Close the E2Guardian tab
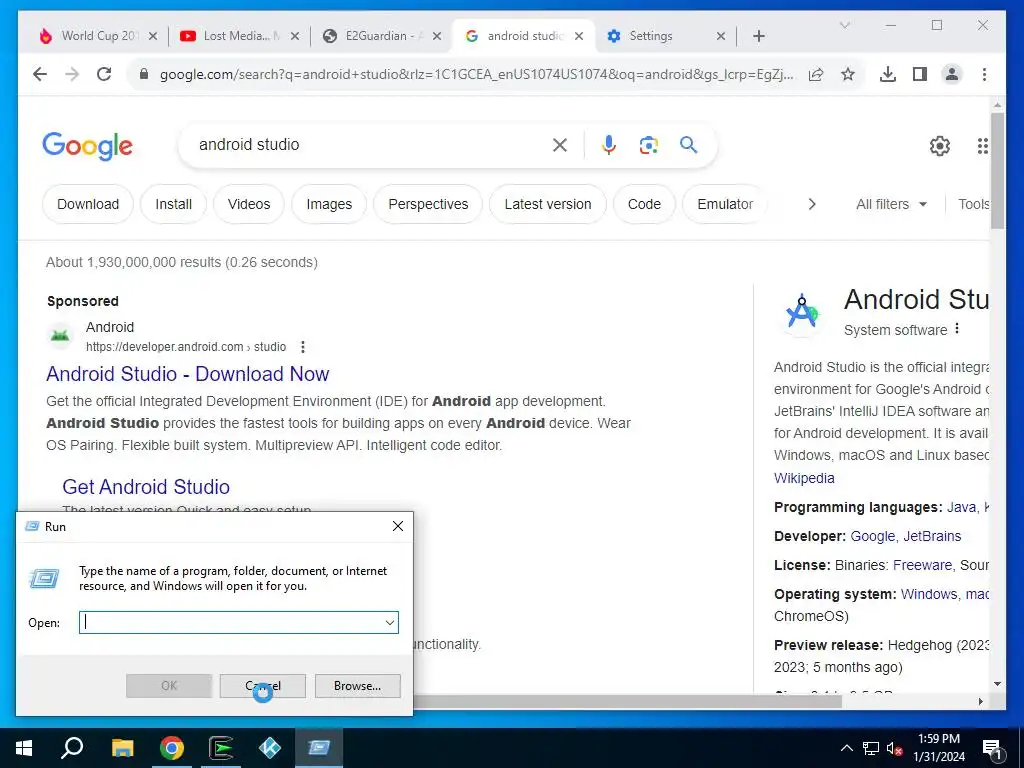The image size is (1024, 768). pyautogui.click(x=437, y=36)
